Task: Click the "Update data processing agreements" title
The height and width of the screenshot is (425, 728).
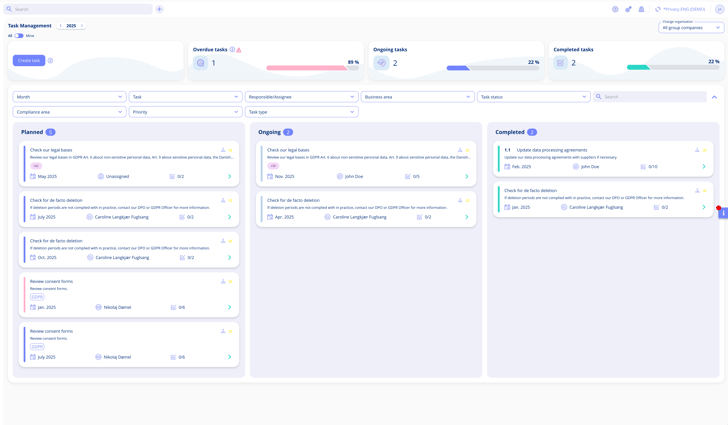Action: [x=552, y=150]
